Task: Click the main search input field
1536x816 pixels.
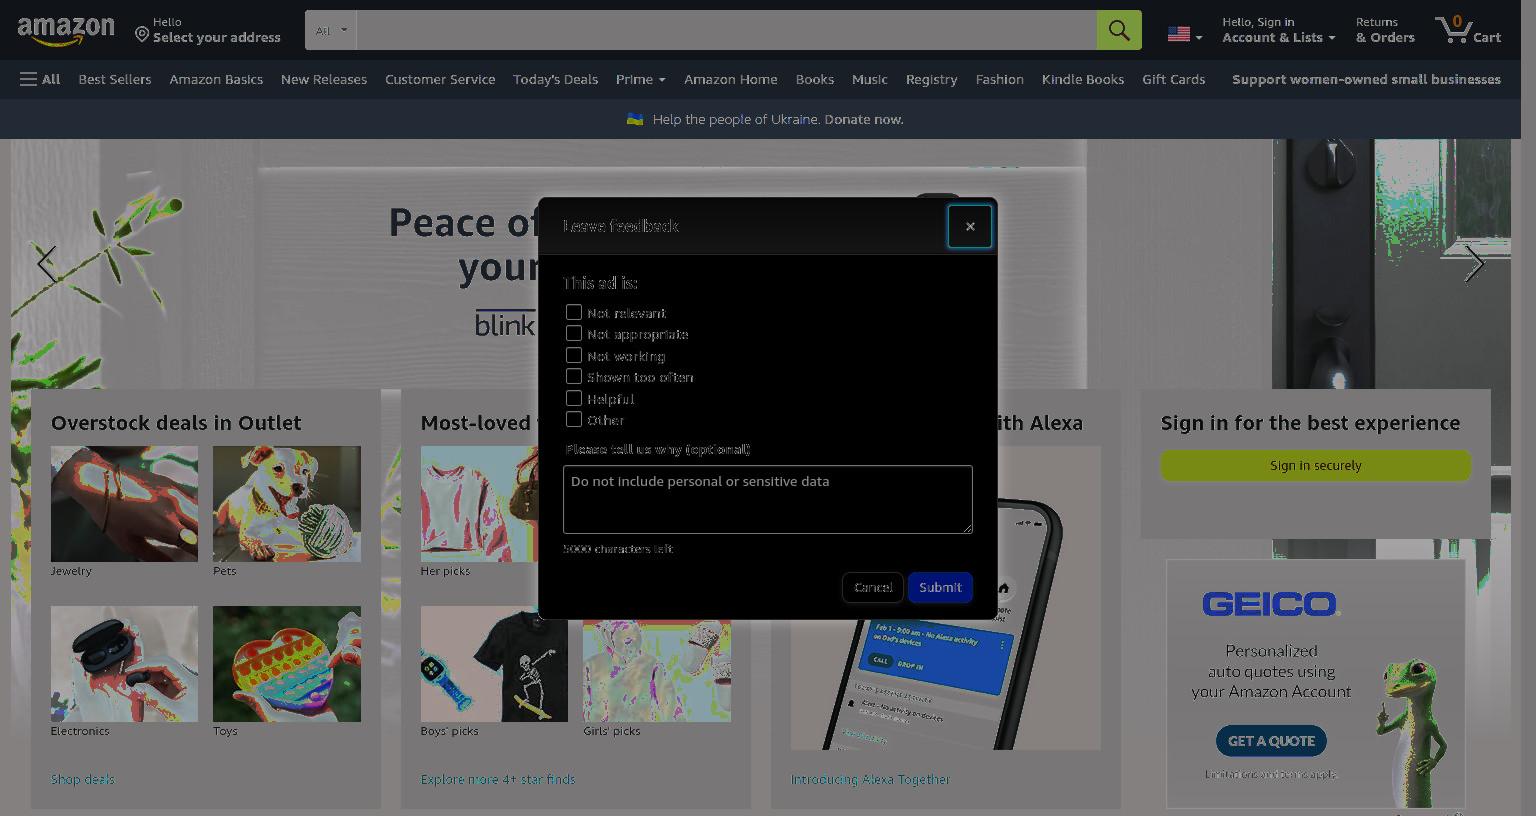Action: (727, 30)
